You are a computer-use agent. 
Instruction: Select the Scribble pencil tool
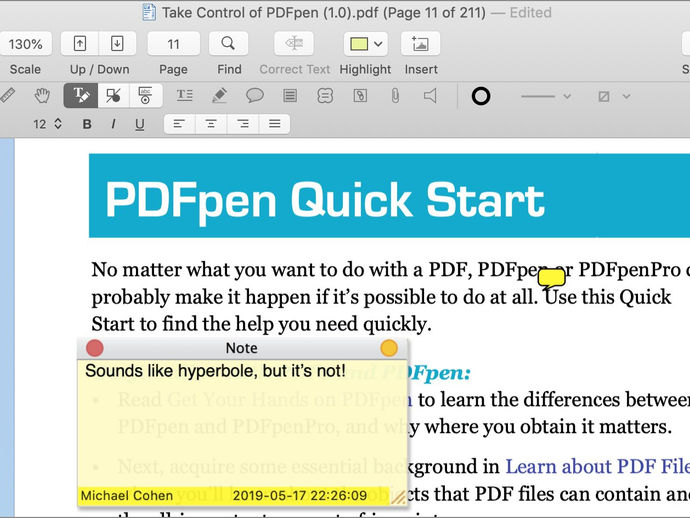click(220, 96)
